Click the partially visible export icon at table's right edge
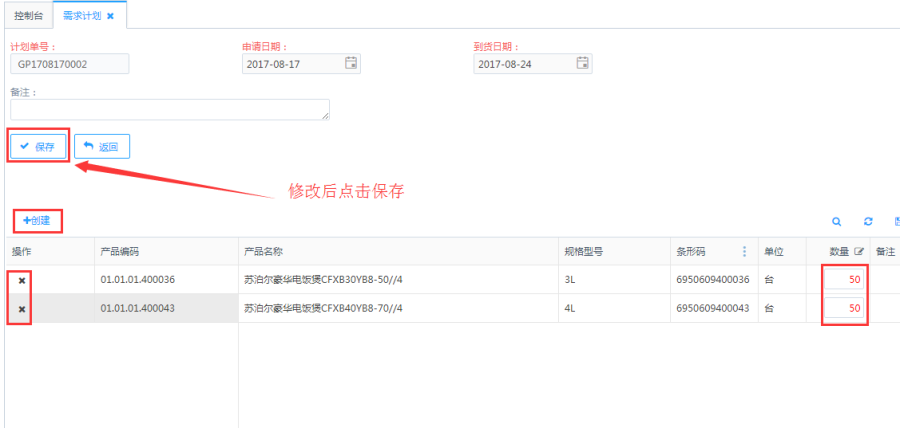 [896, 221]
